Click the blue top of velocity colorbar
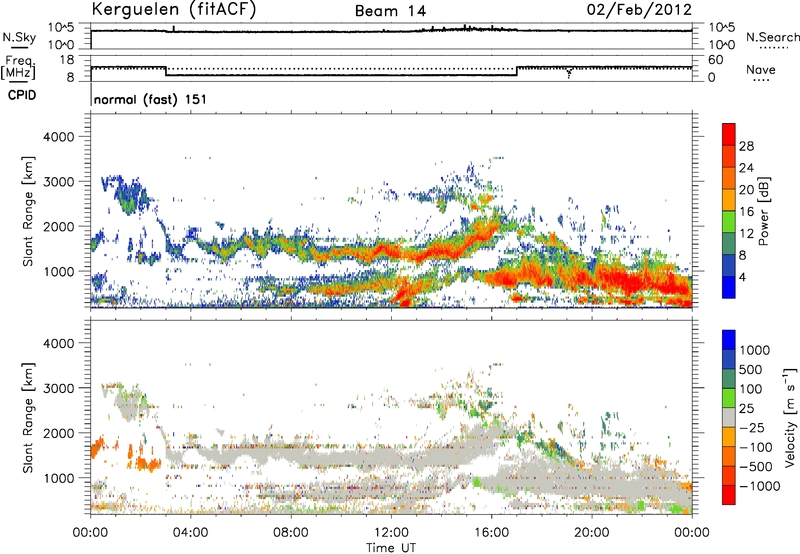Image resolution: width=800 pixels, height=554 pixels. click(729, 340)
